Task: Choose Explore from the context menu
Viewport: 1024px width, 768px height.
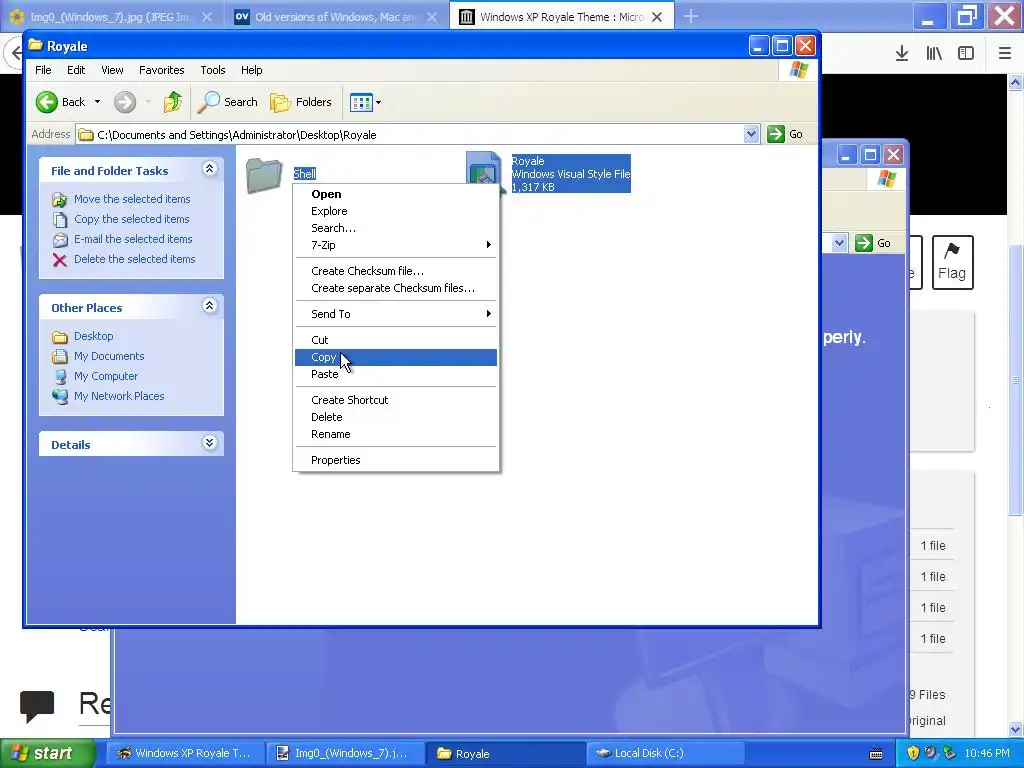Action: [396, 211]
